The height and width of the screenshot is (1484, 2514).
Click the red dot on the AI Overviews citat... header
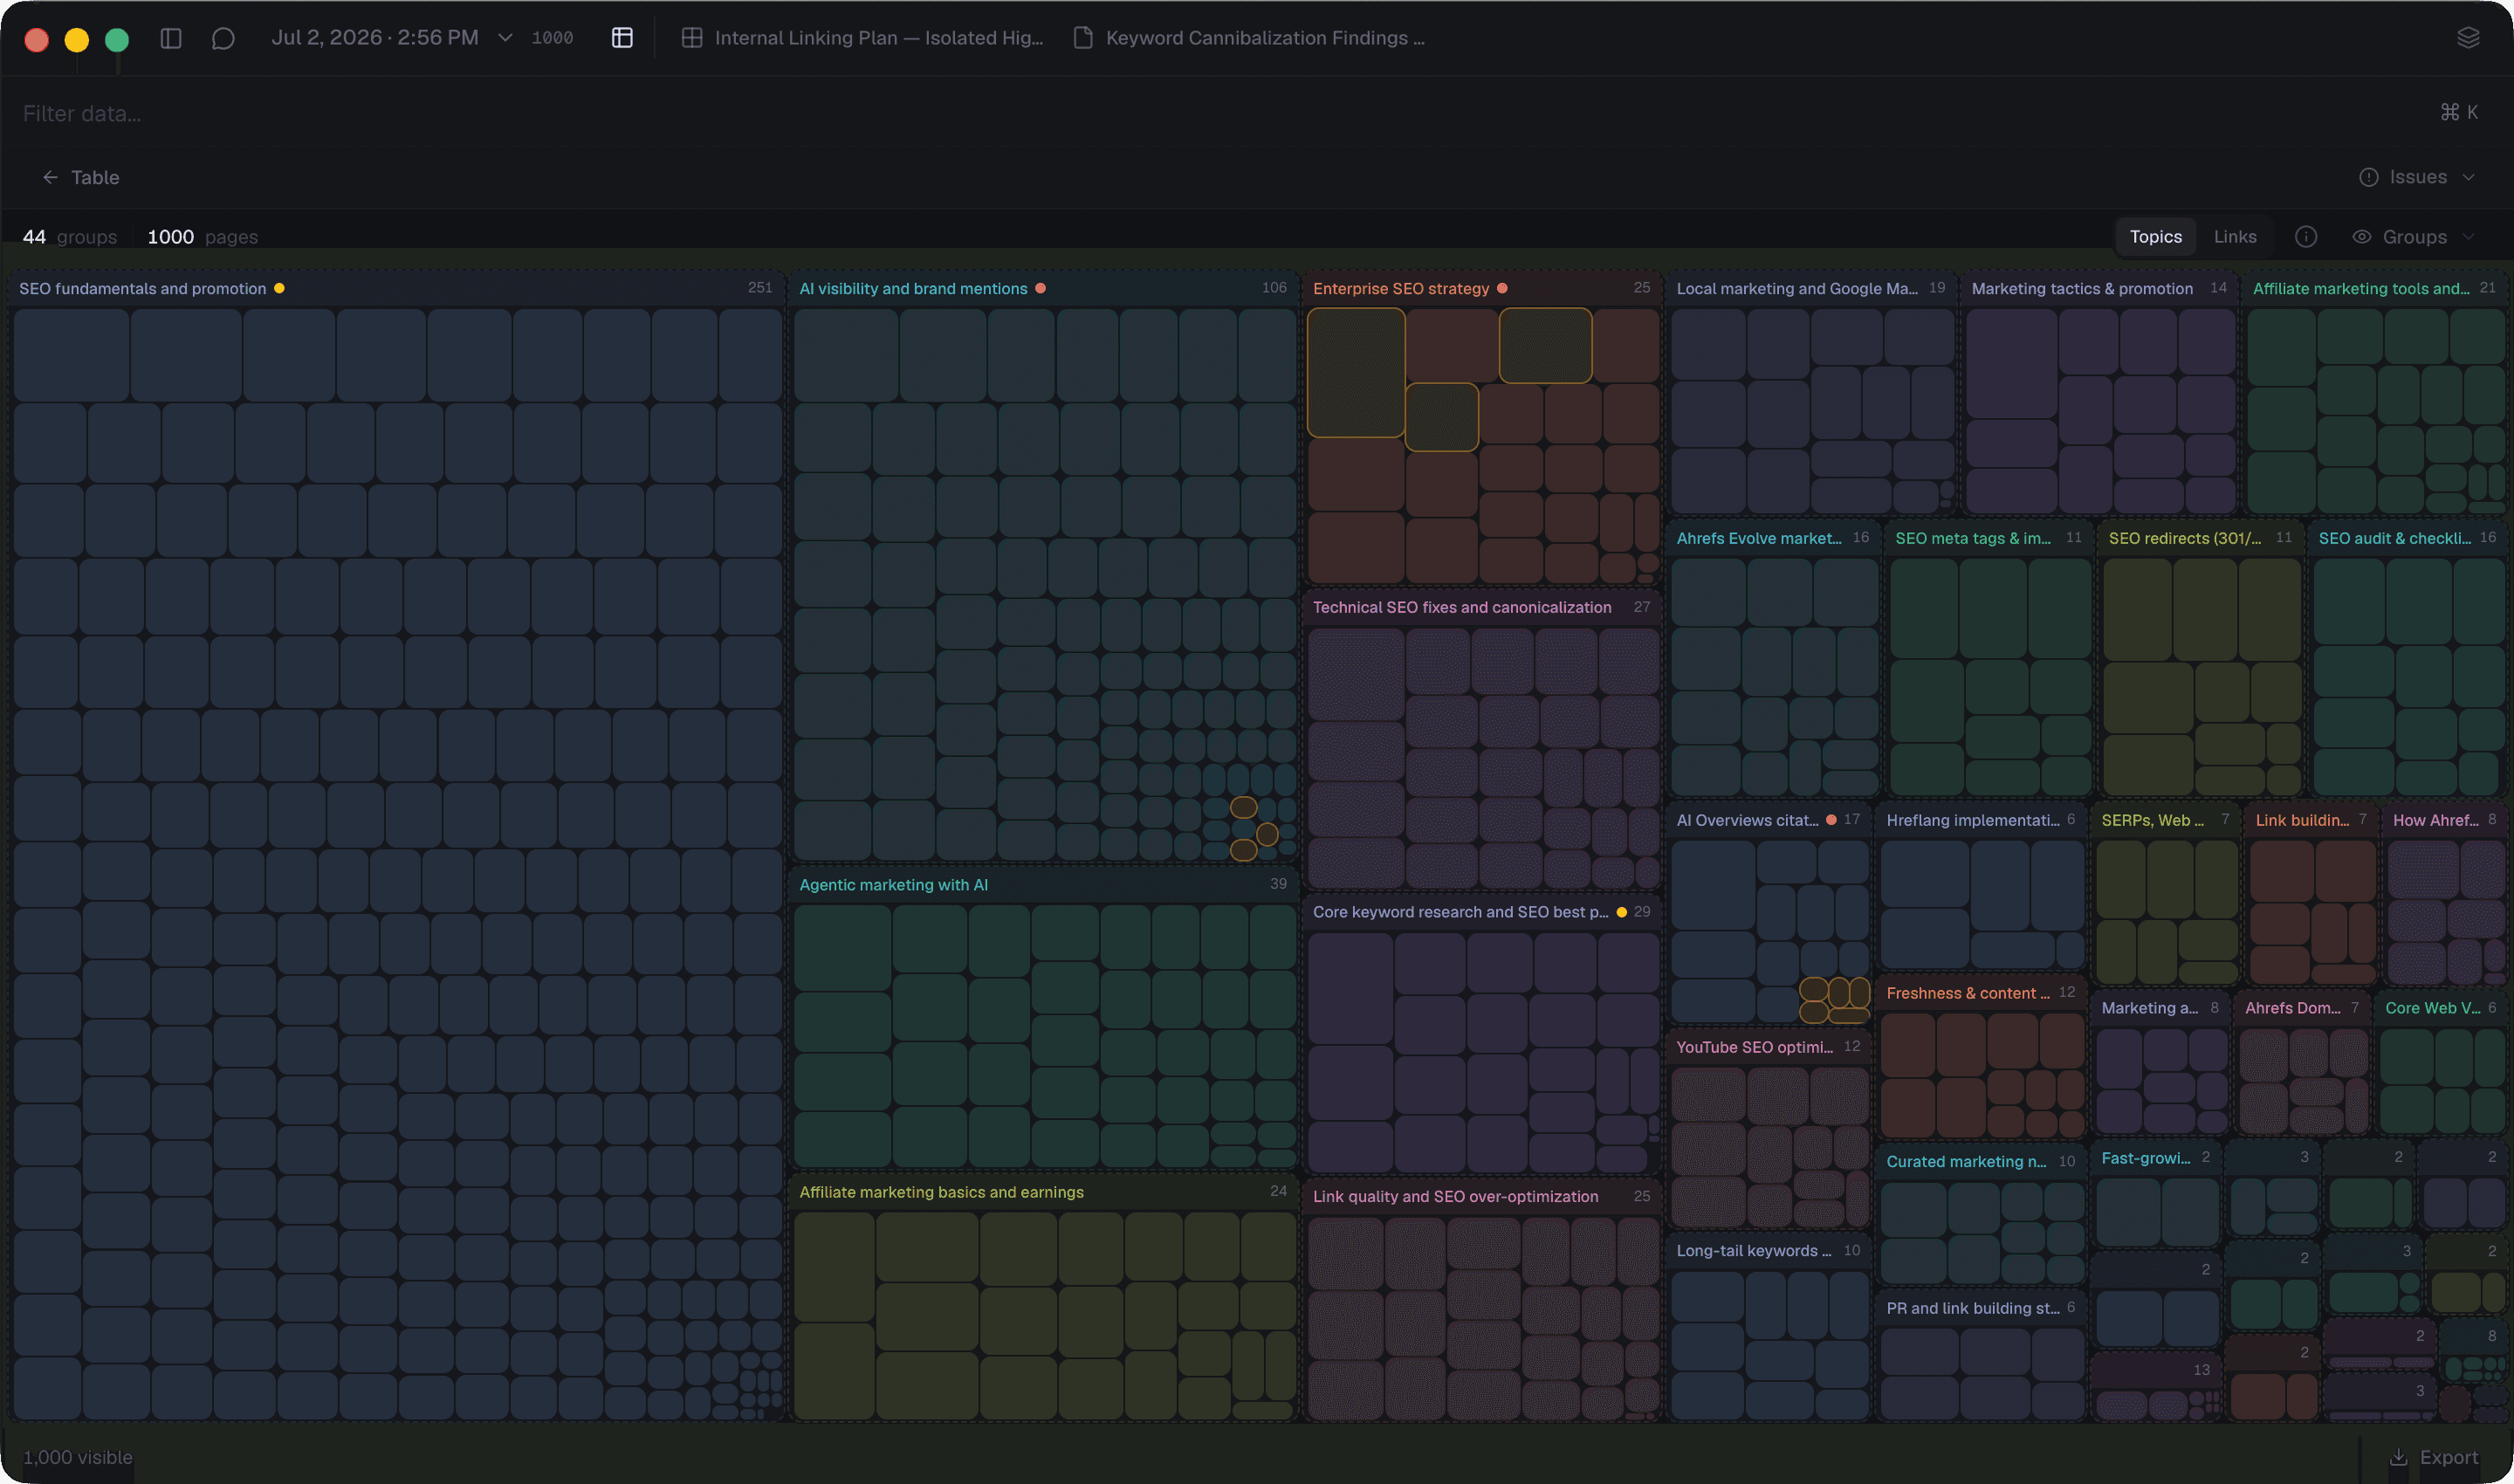[1831, 820]
